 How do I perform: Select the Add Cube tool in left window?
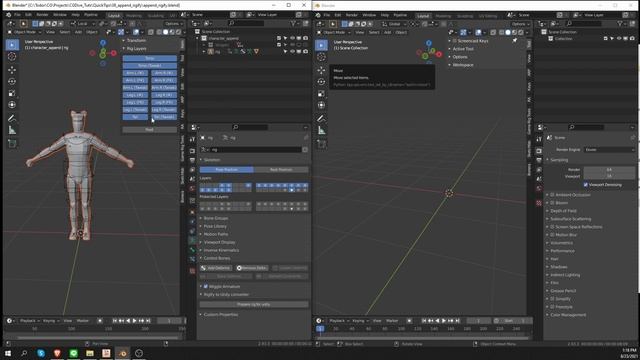click(x=12, y=144)
